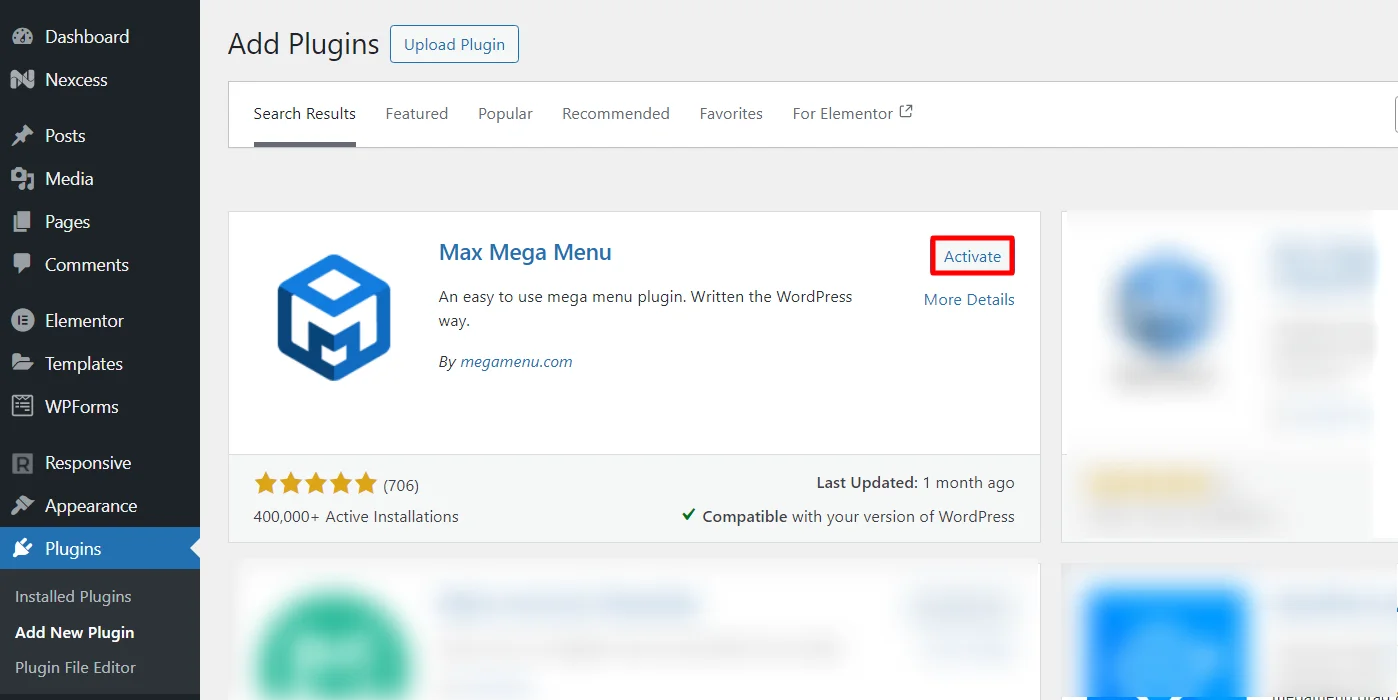
Task: Switch to the Popular tab
Action: (505, 114)
